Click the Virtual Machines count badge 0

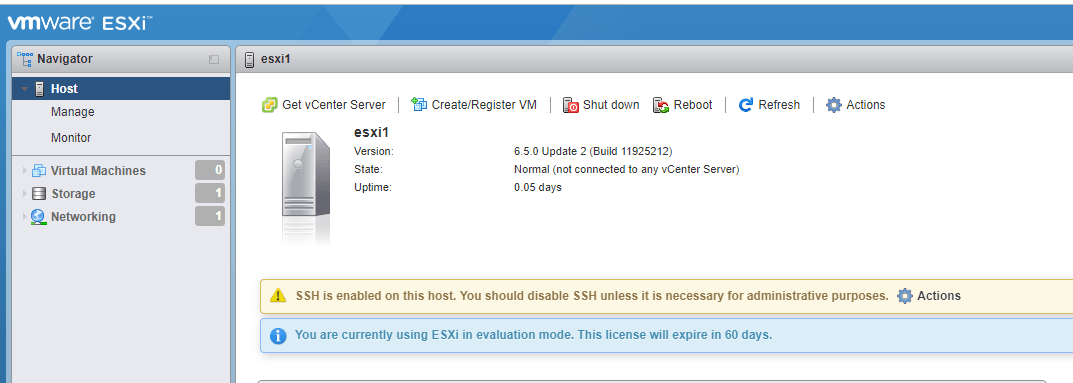tap(210, 170)
